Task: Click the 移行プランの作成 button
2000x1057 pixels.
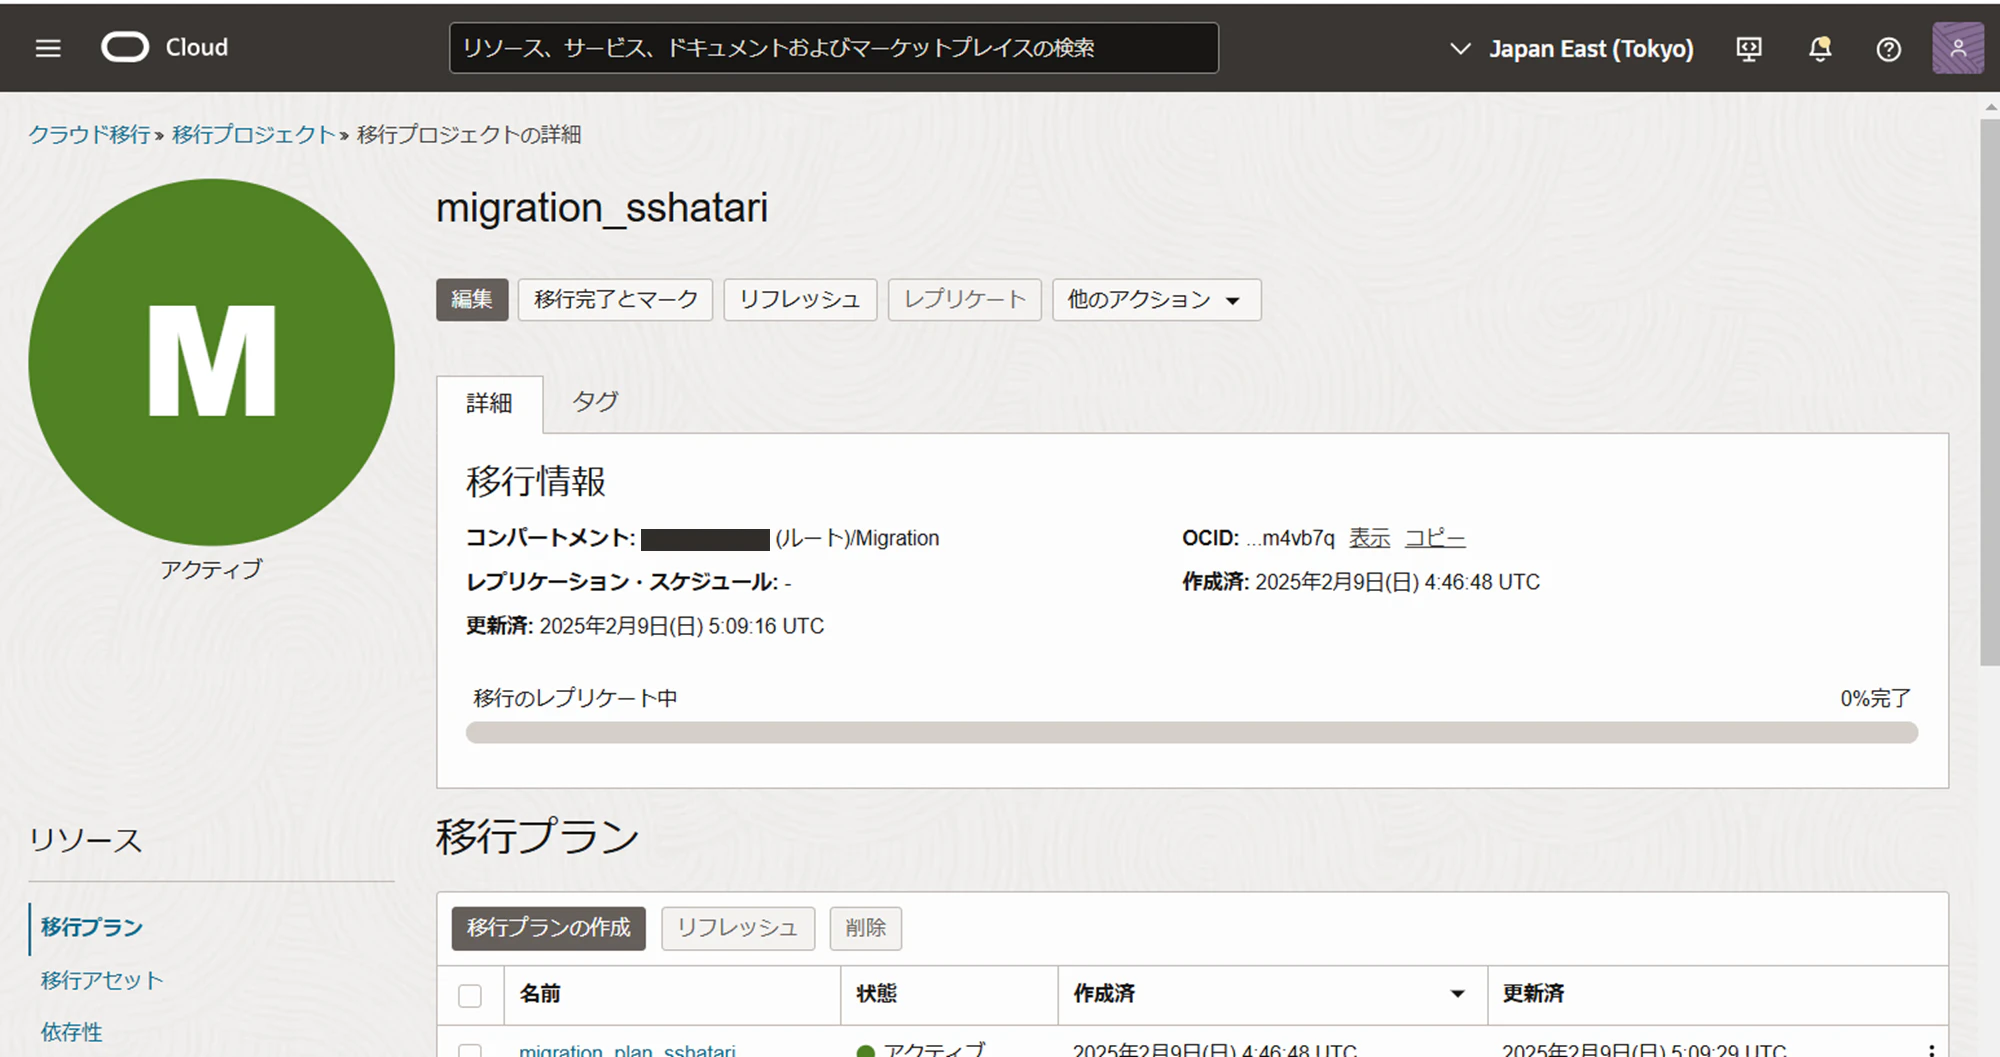Action: [x=548, y=928]
